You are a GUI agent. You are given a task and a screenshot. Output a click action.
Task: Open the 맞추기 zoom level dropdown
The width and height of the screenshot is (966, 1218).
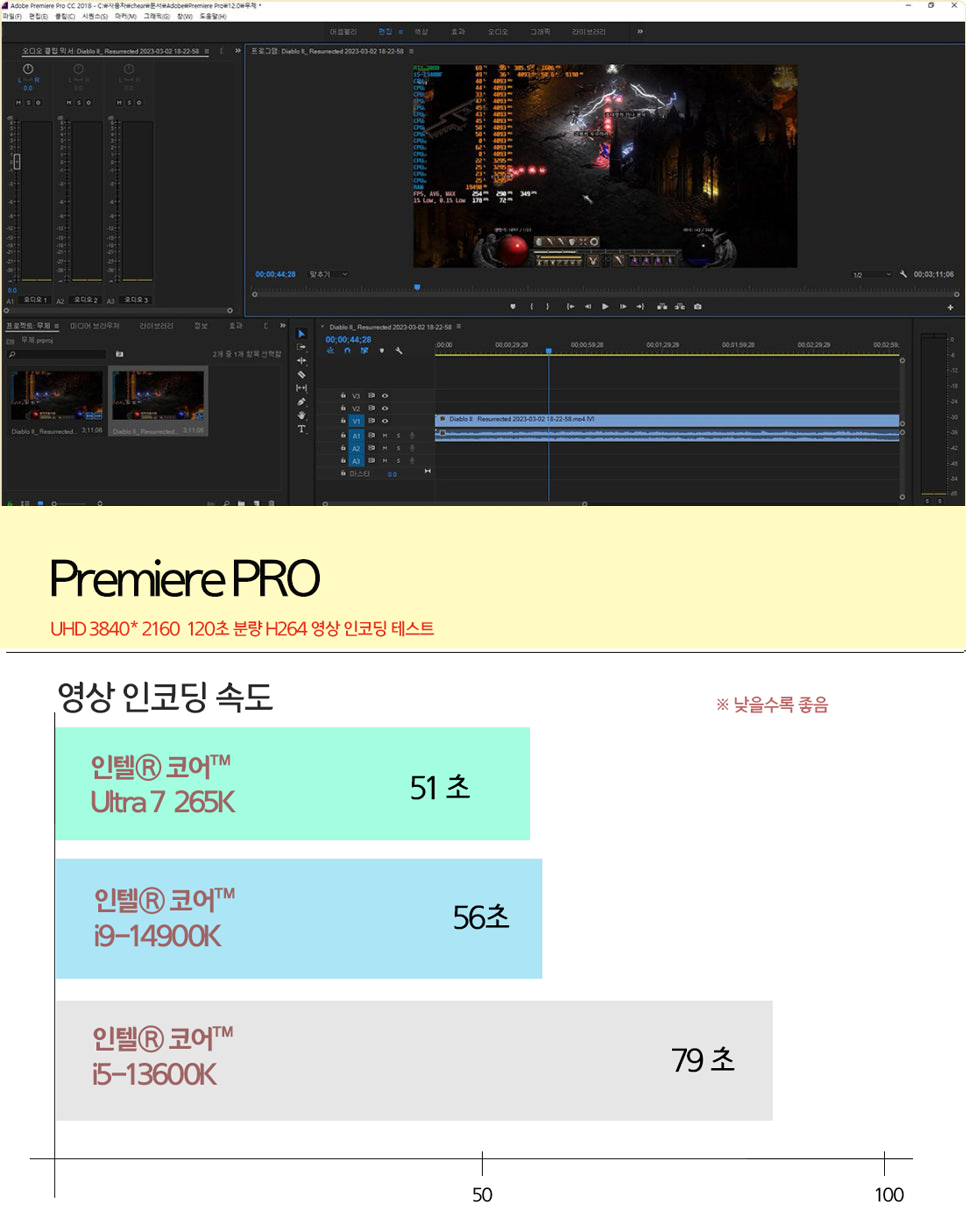click(x=329, y=273)
